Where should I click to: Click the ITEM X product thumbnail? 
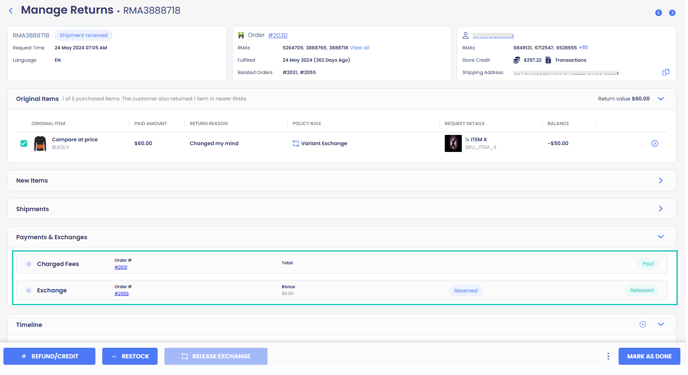(x=453, y=143)
